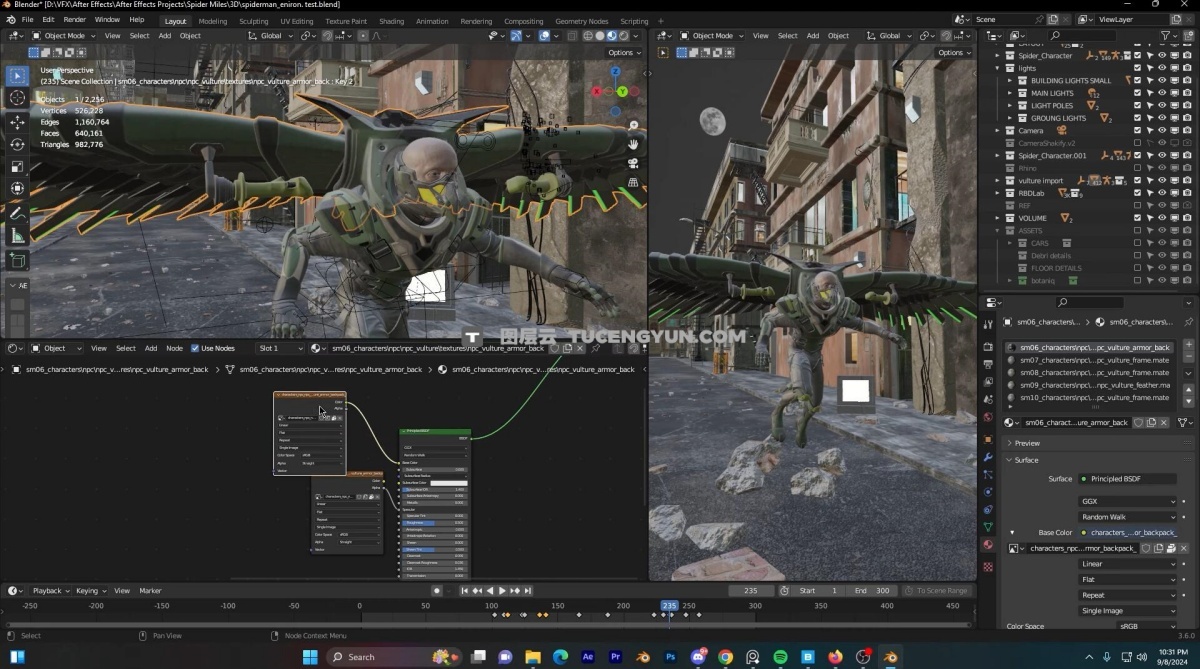This screenshot has width=1200, height=669.
Task: Open the File menu
Action: tap(27, 20)
